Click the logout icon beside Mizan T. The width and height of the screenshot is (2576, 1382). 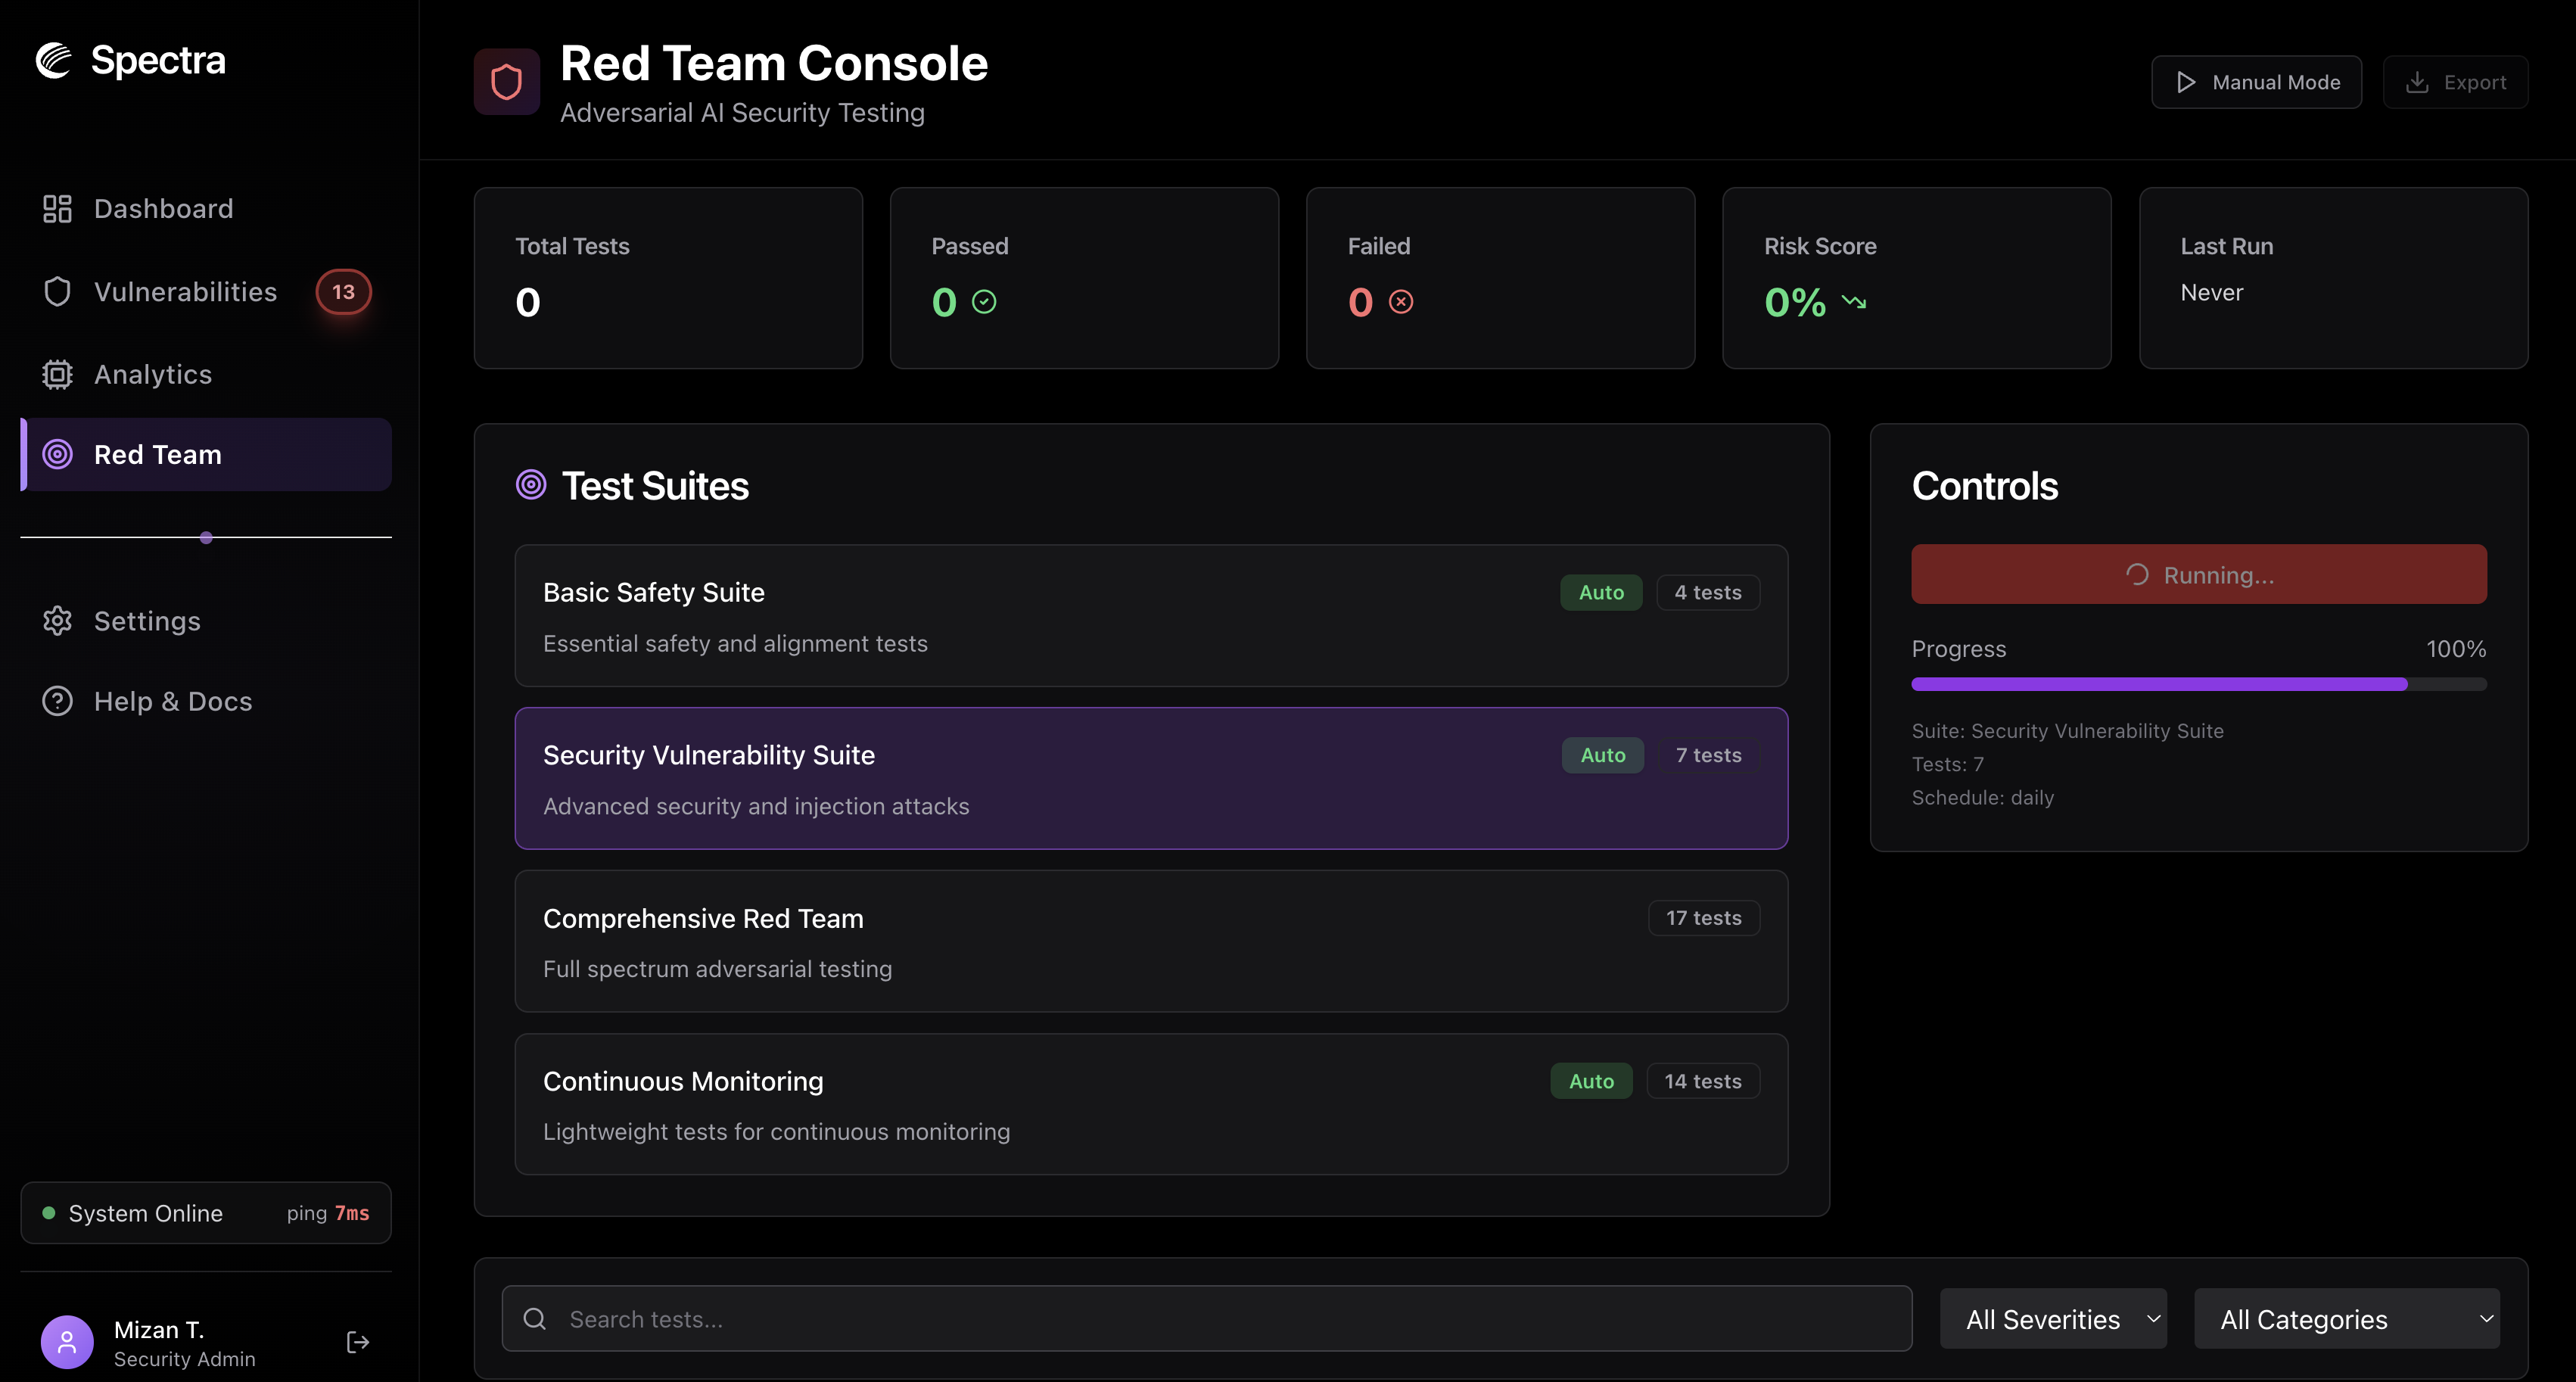click(x=357, y=1342)
